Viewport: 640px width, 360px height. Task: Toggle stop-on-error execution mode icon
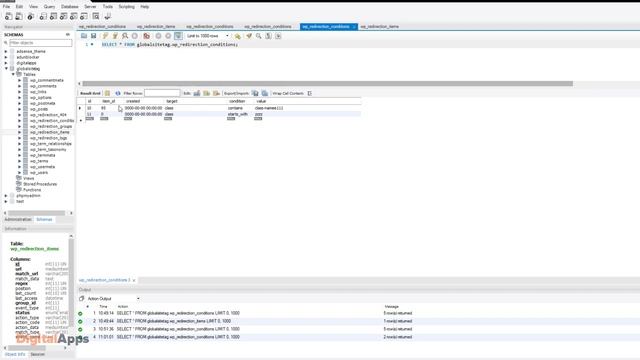[x=147, y=36]
